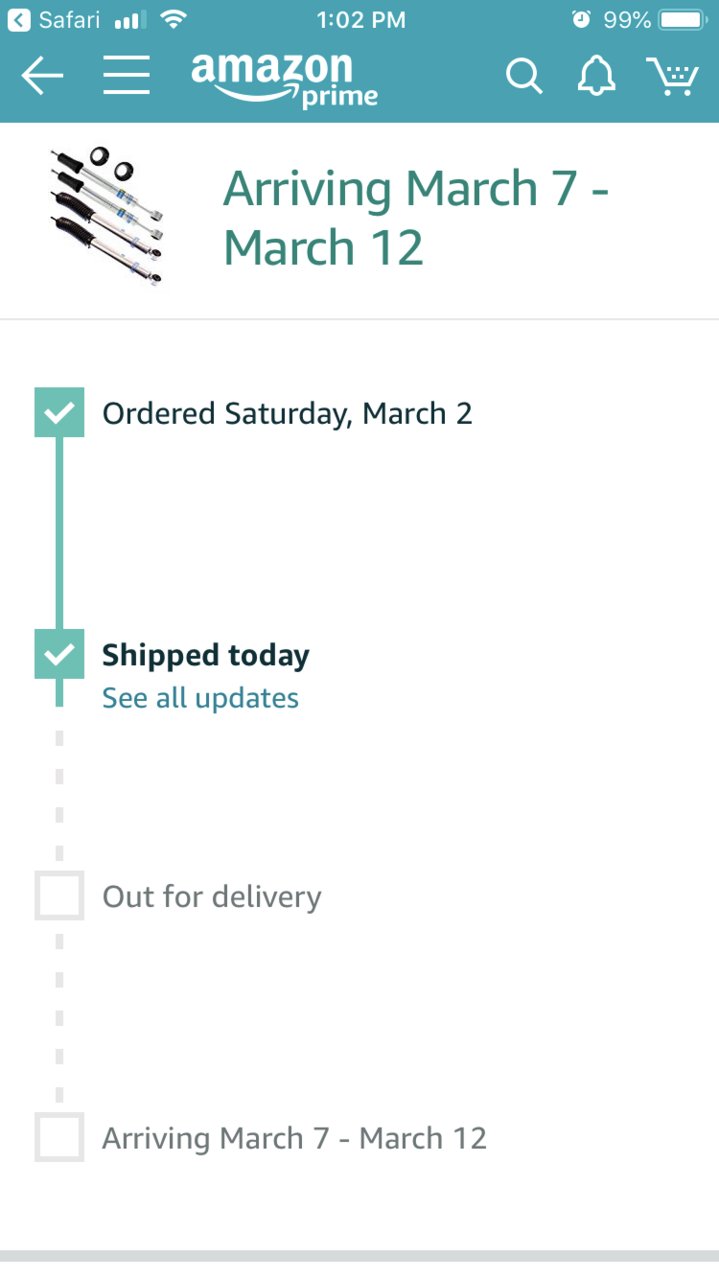The height and width of the screenshot is (1279, 719).
Task: Tap the Out for delivery empty box
Action: [x=59, y=895]
